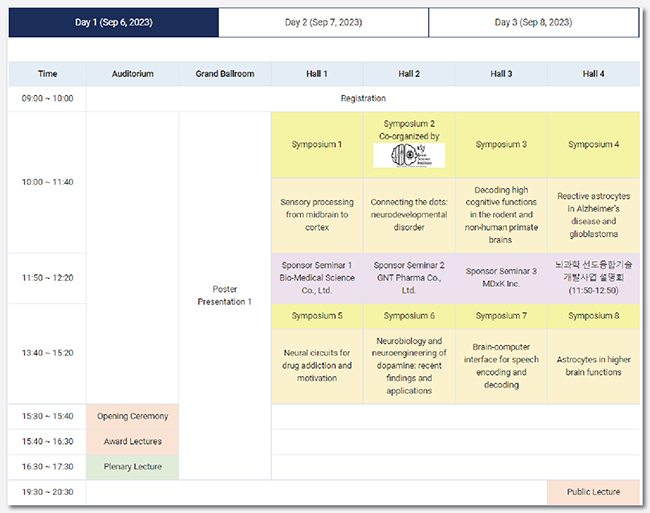Select the Registration row cell
The image size is (650, 513).
tap(363, 99)
